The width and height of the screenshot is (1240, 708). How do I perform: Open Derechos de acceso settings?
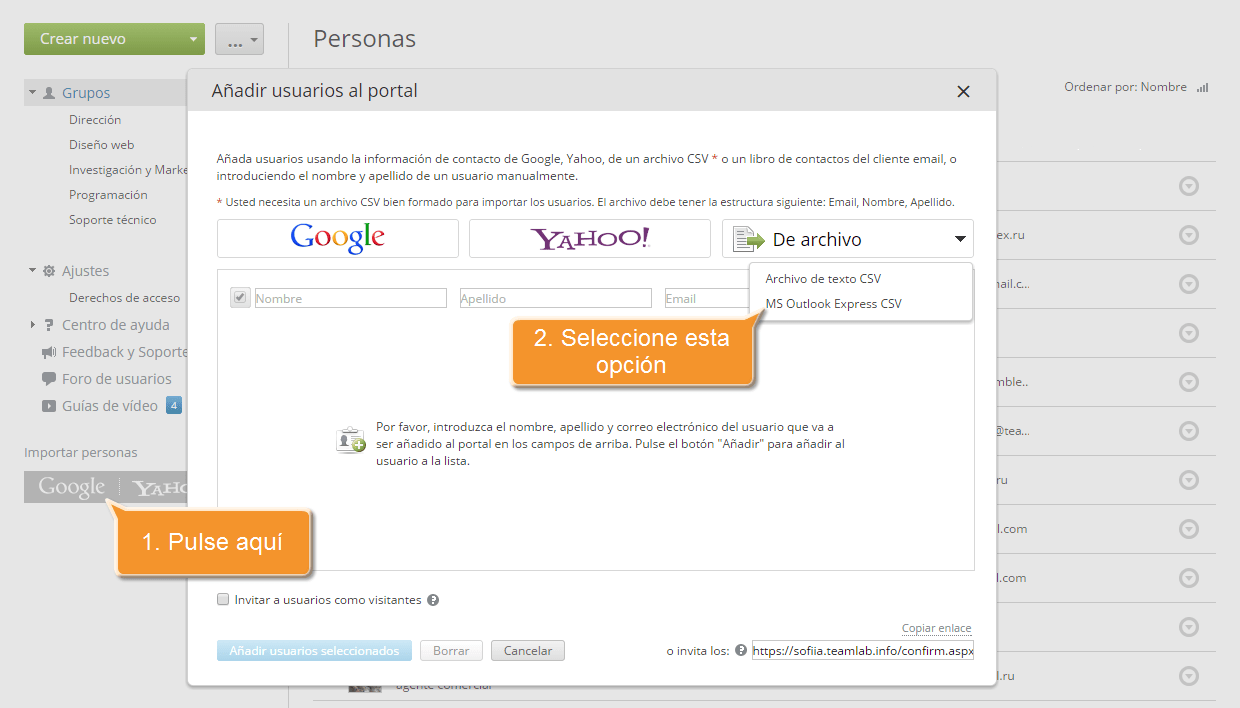(124, 298)
